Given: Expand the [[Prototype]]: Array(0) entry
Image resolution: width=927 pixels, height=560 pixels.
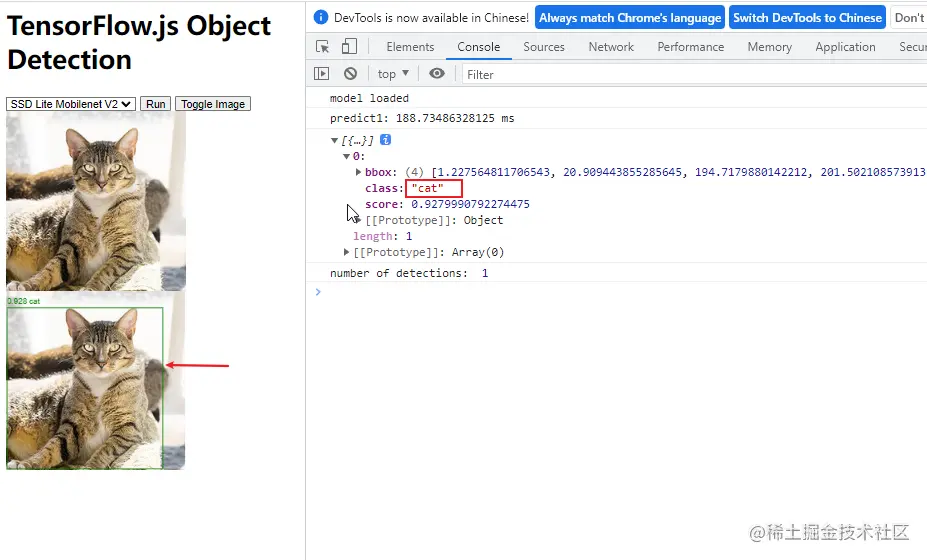Looking at the screenshot, I should tap(346, 252).
